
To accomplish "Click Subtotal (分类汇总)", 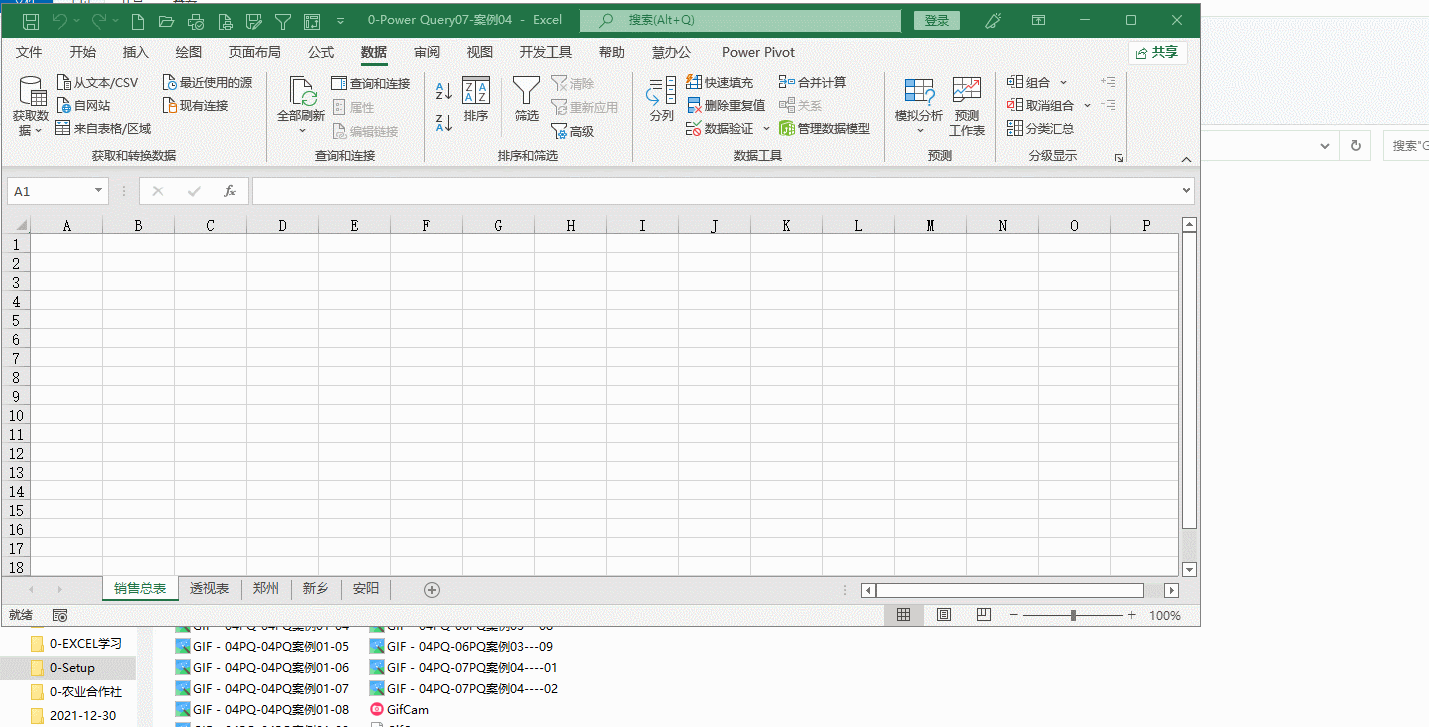I will (1040, 128).
